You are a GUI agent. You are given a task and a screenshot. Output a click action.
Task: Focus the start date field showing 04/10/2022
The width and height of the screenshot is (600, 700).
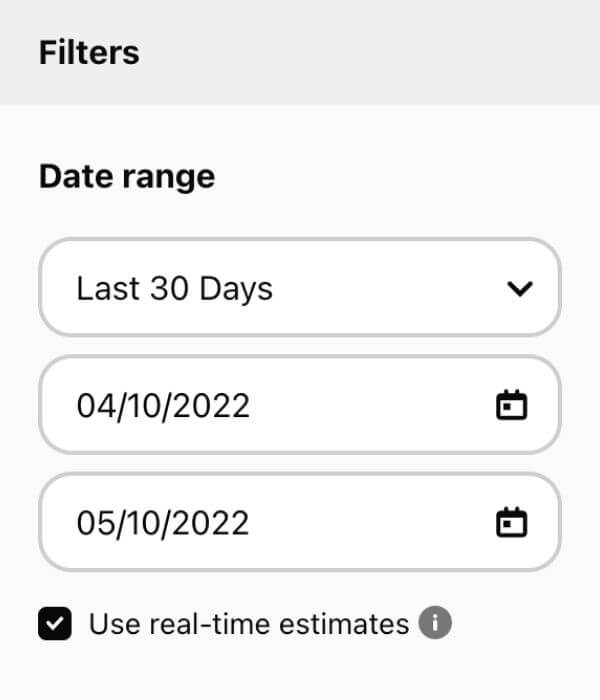click(300, 404)
